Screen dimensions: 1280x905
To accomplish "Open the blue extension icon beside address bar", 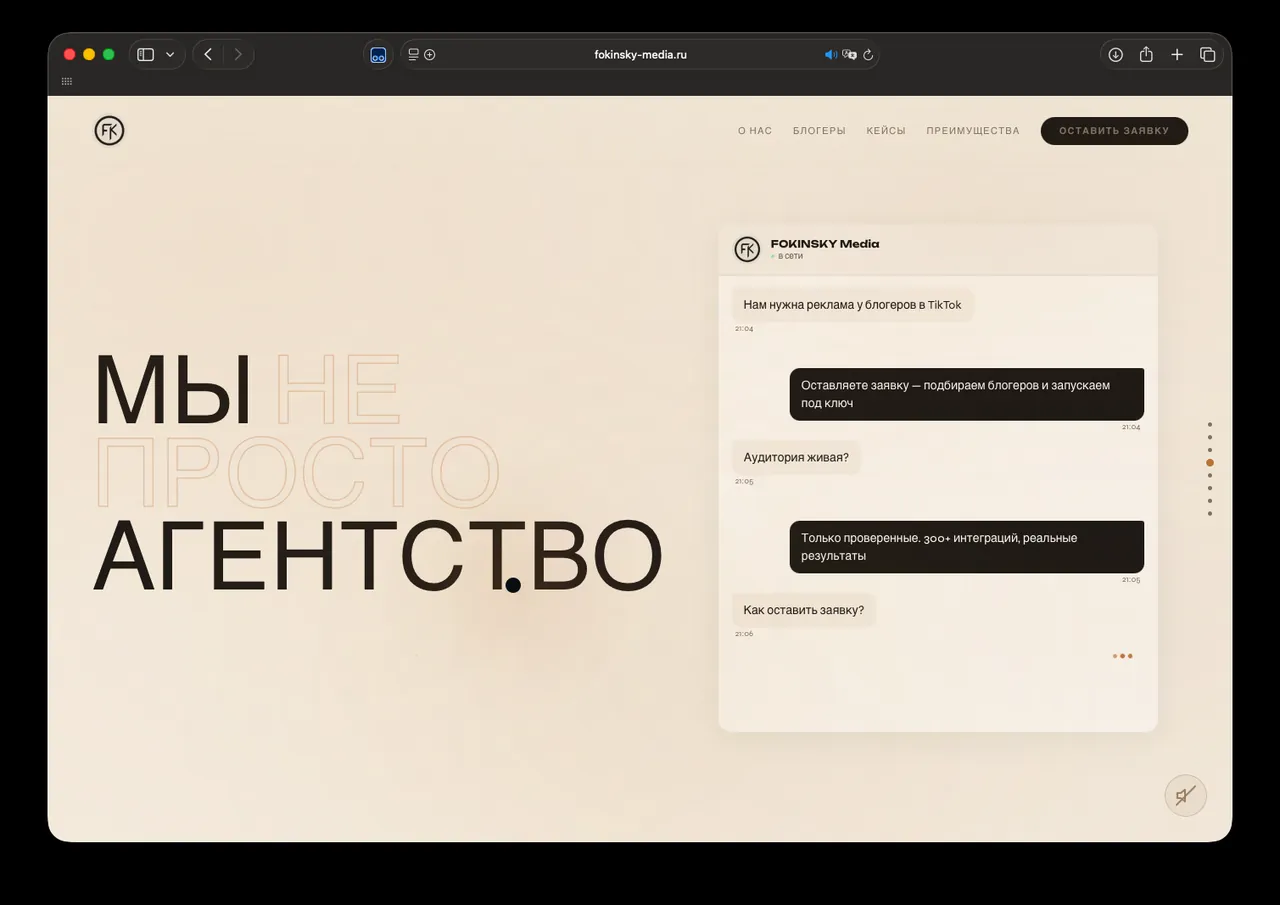I will point(378,55).
